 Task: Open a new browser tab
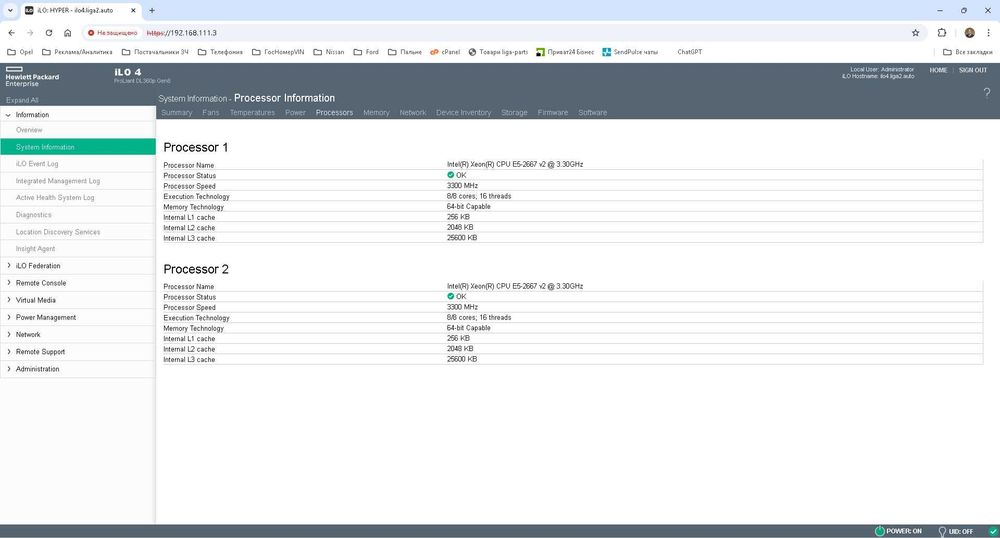coord(152,10)
